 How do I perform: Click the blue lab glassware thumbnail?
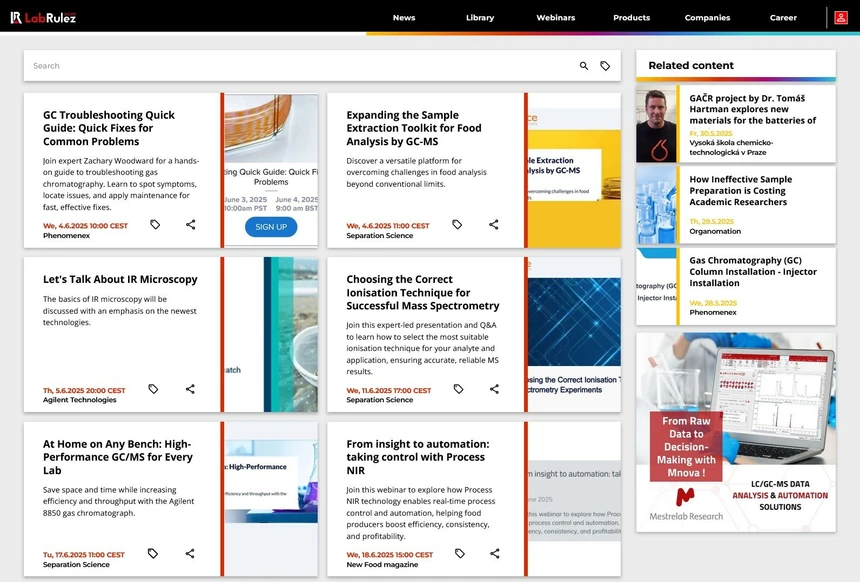click(656, 205)
